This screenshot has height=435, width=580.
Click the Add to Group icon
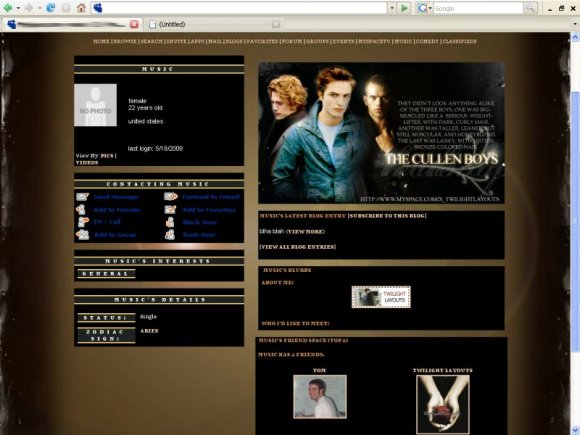click(82, 235)
